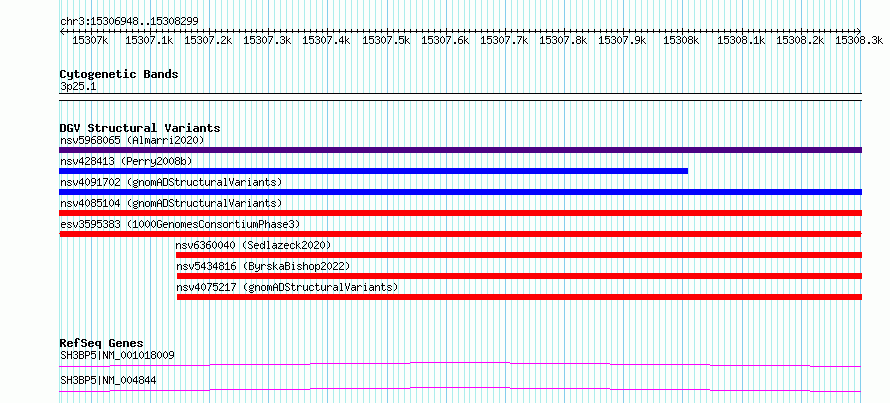The height and width of the screenshot is (403, 890).
Task: Click the 15307.8k ruler tick label
Action: point(563,40)
